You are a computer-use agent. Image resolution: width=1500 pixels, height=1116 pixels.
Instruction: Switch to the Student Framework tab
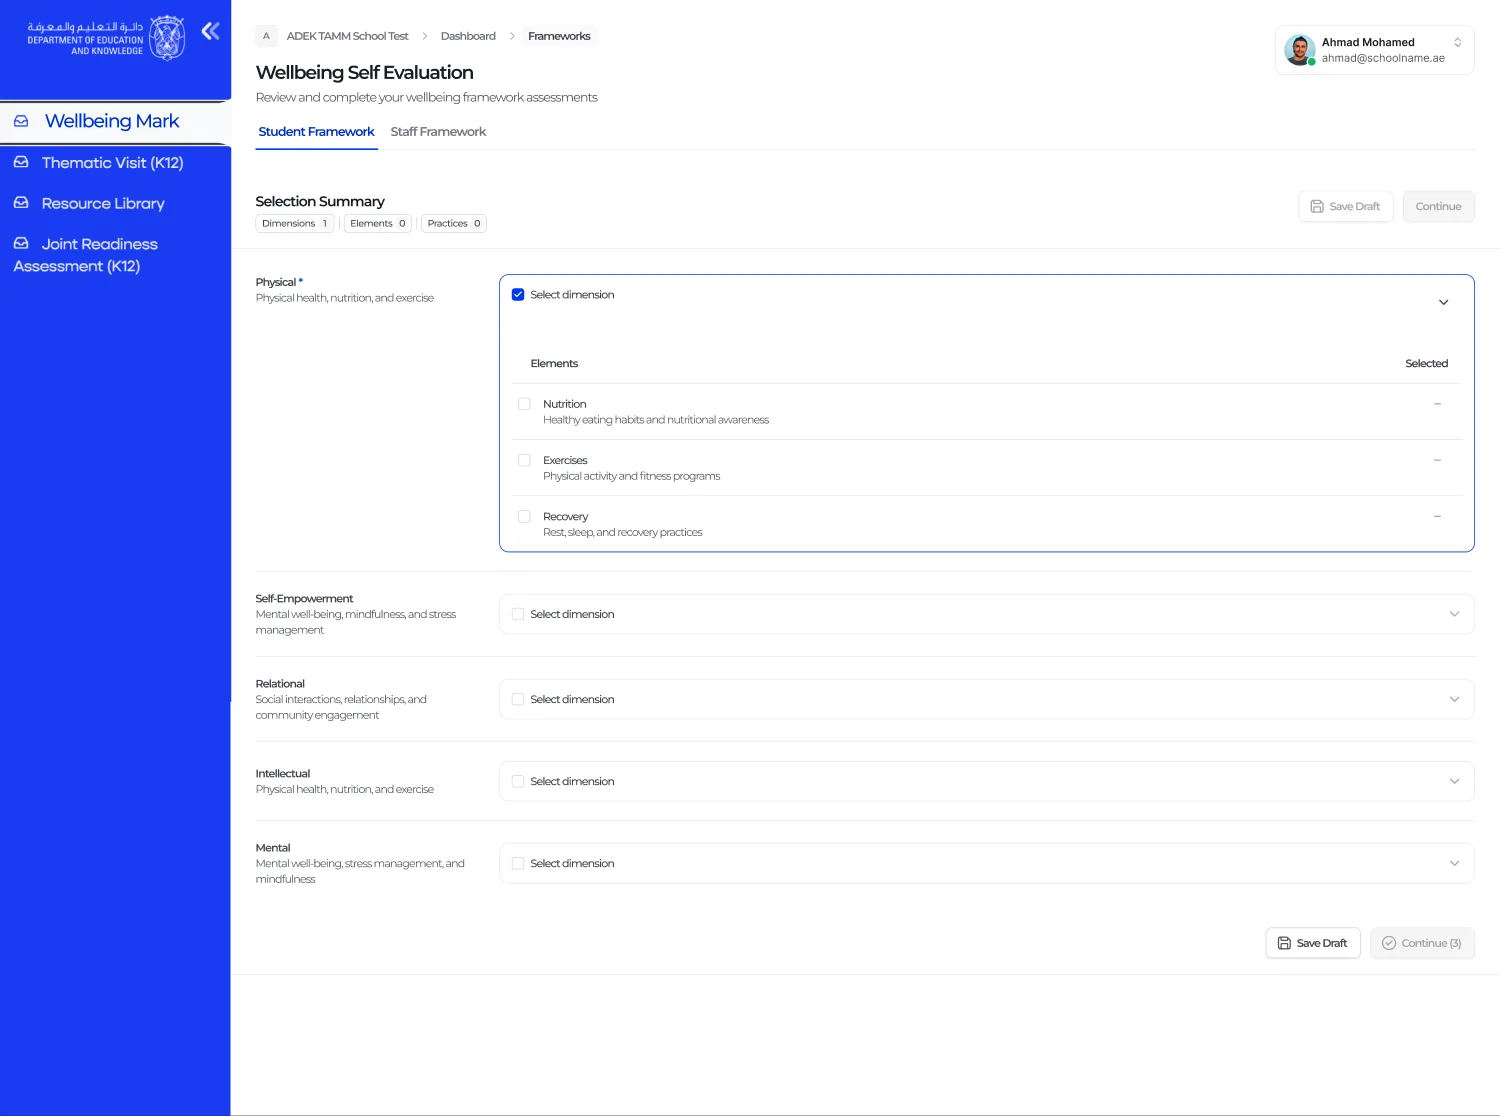click(316, 132)
